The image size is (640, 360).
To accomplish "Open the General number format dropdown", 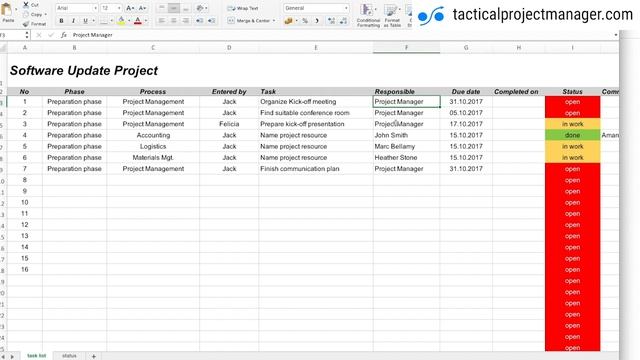I will tap(346, 8).
